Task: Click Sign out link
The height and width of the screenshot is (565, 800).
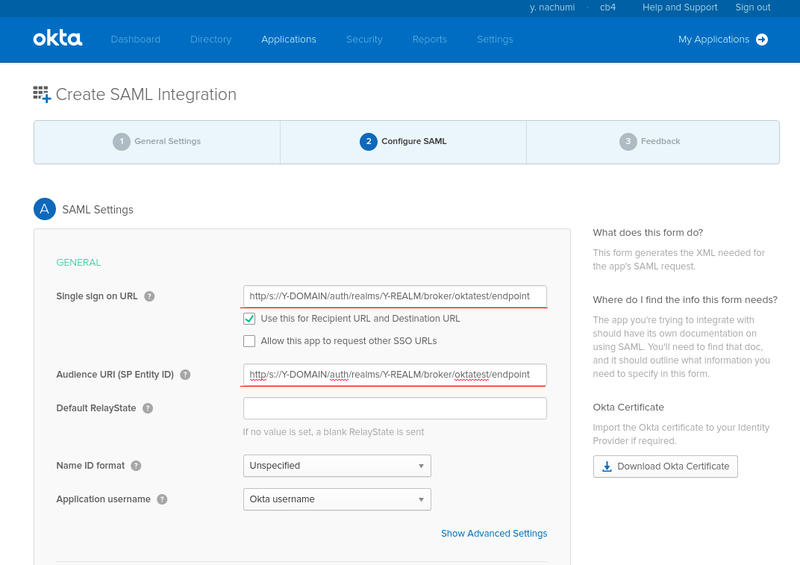Action: click(x=753, y=8)
